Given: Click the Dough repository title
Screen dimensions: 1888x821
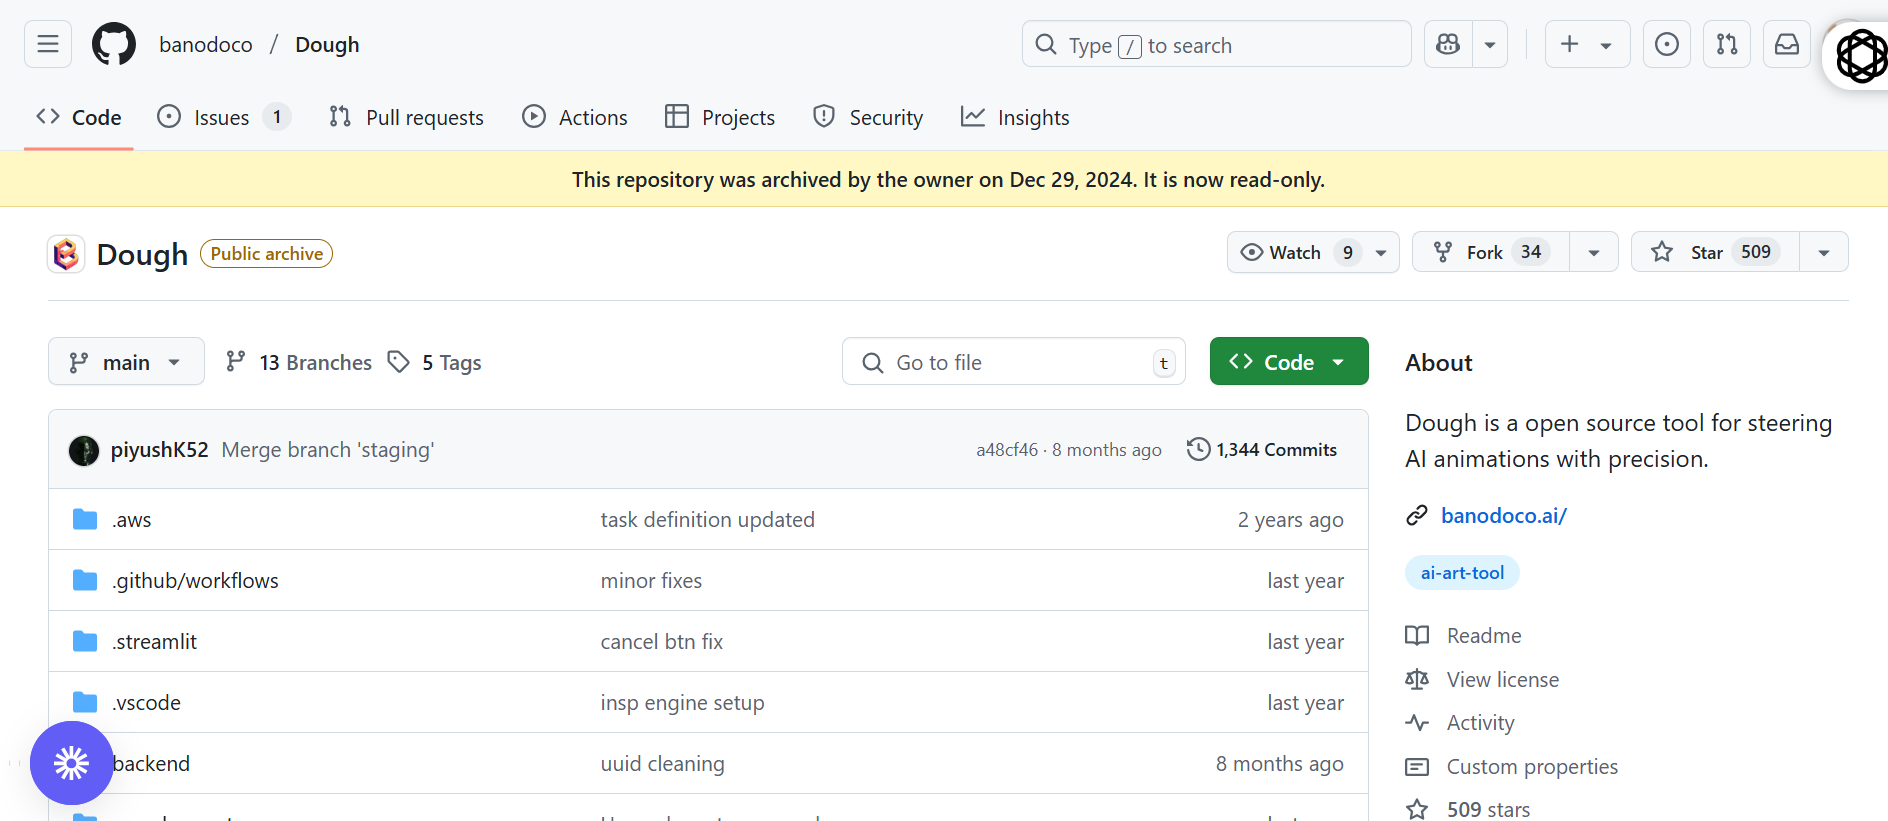Looking at the screenshot, I should pos(142,255).
